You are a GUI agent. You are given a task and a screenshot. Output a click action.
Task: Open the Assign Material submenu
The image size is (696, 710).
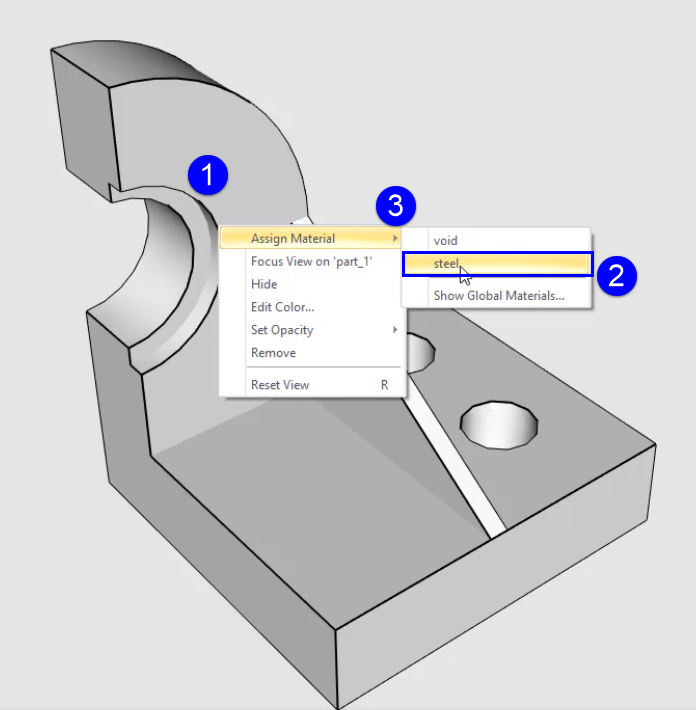310,238
